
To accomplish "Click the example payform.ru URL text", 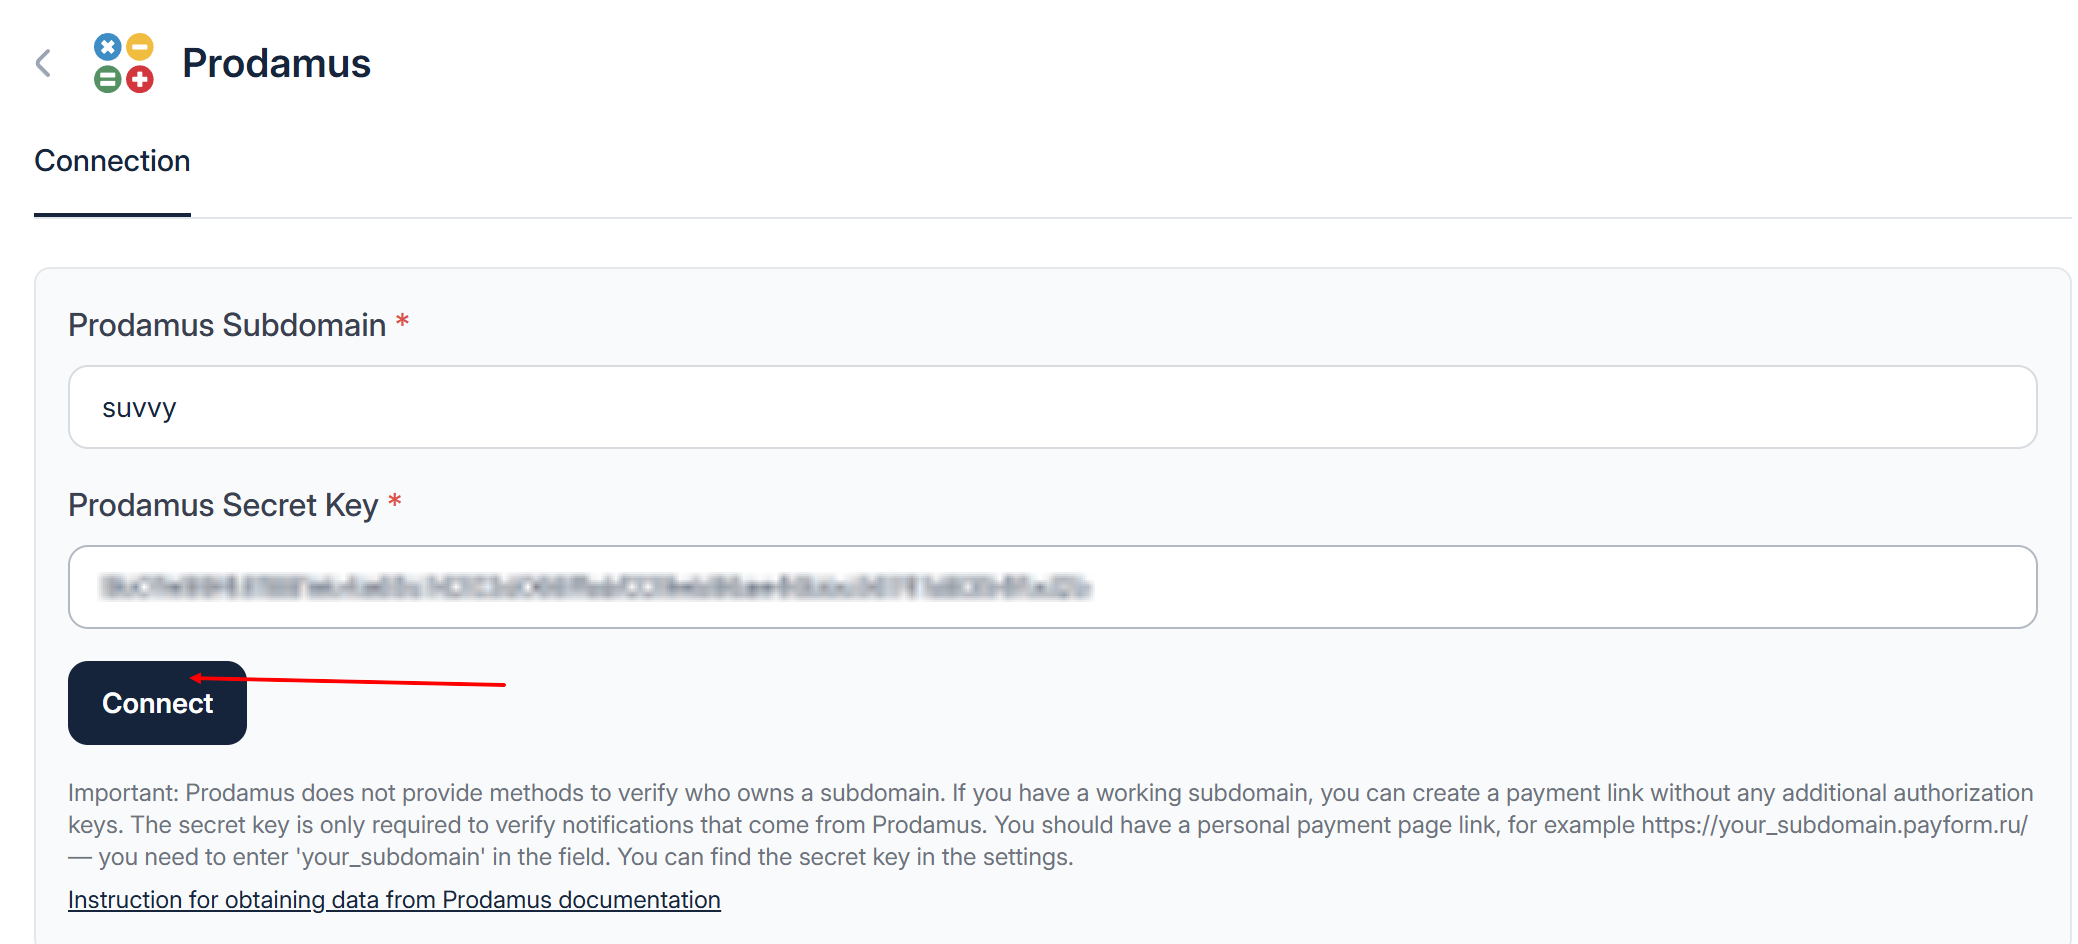I will click(x=1834, y=825).
